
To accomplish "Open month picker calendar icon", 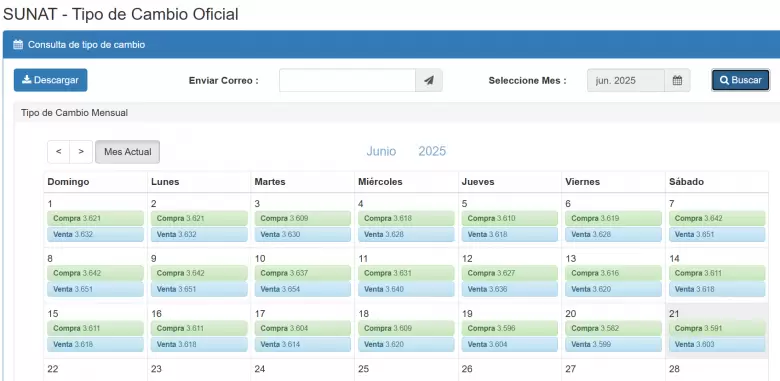I will pyautogui.click(x=677, y=81).
